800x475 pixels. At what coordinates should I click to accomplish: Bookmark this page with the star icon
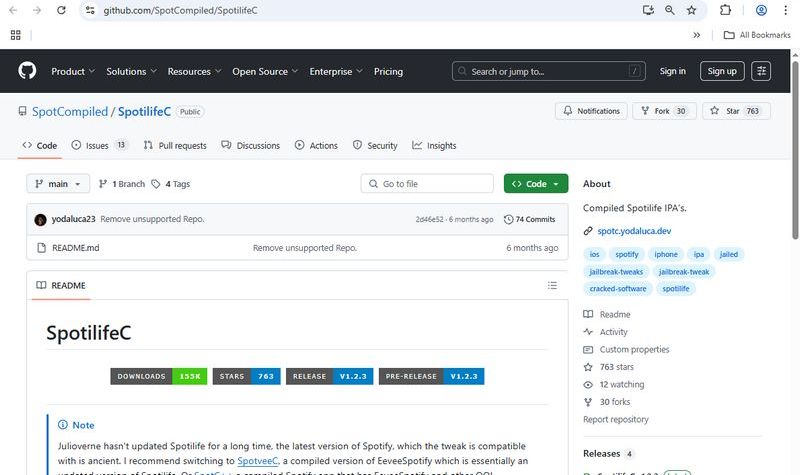[691, 10]
